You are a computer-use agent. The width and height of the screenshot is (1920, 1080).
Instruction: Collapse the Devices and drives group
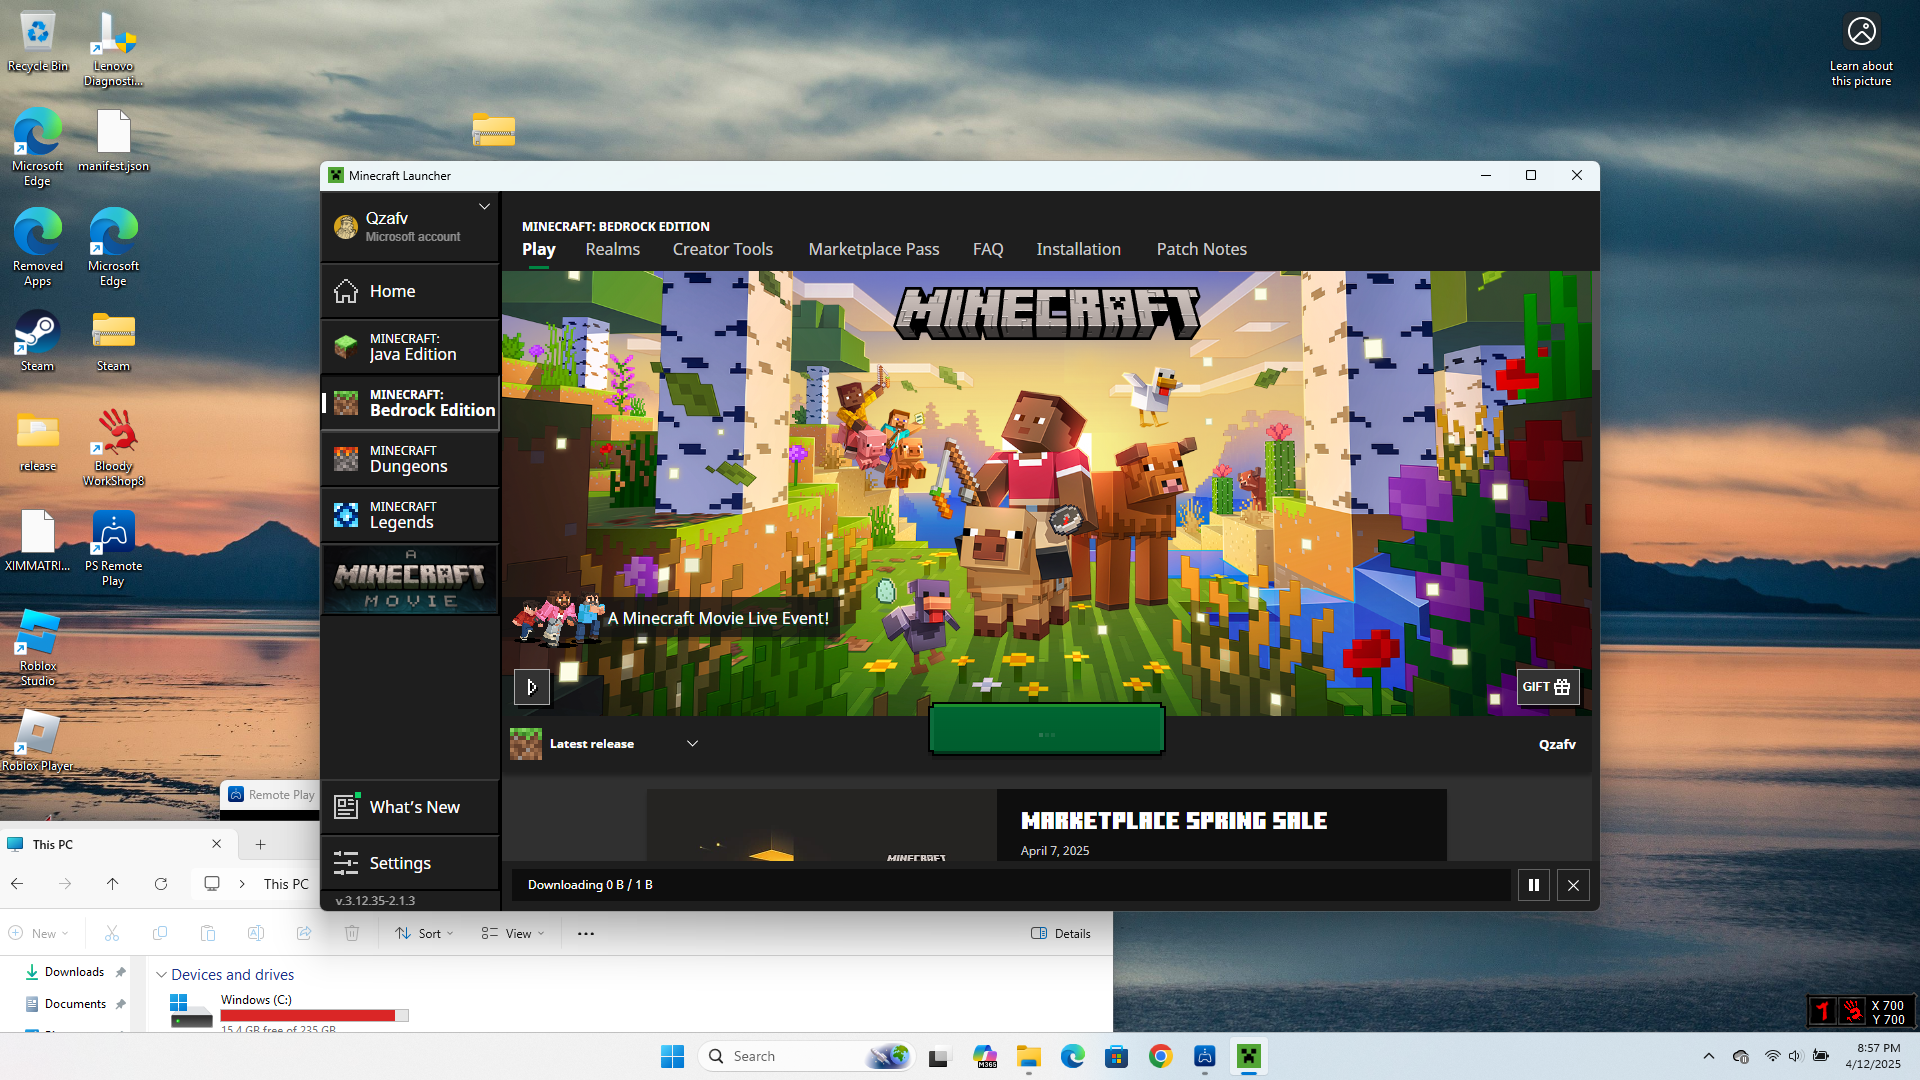pos(161,975)
